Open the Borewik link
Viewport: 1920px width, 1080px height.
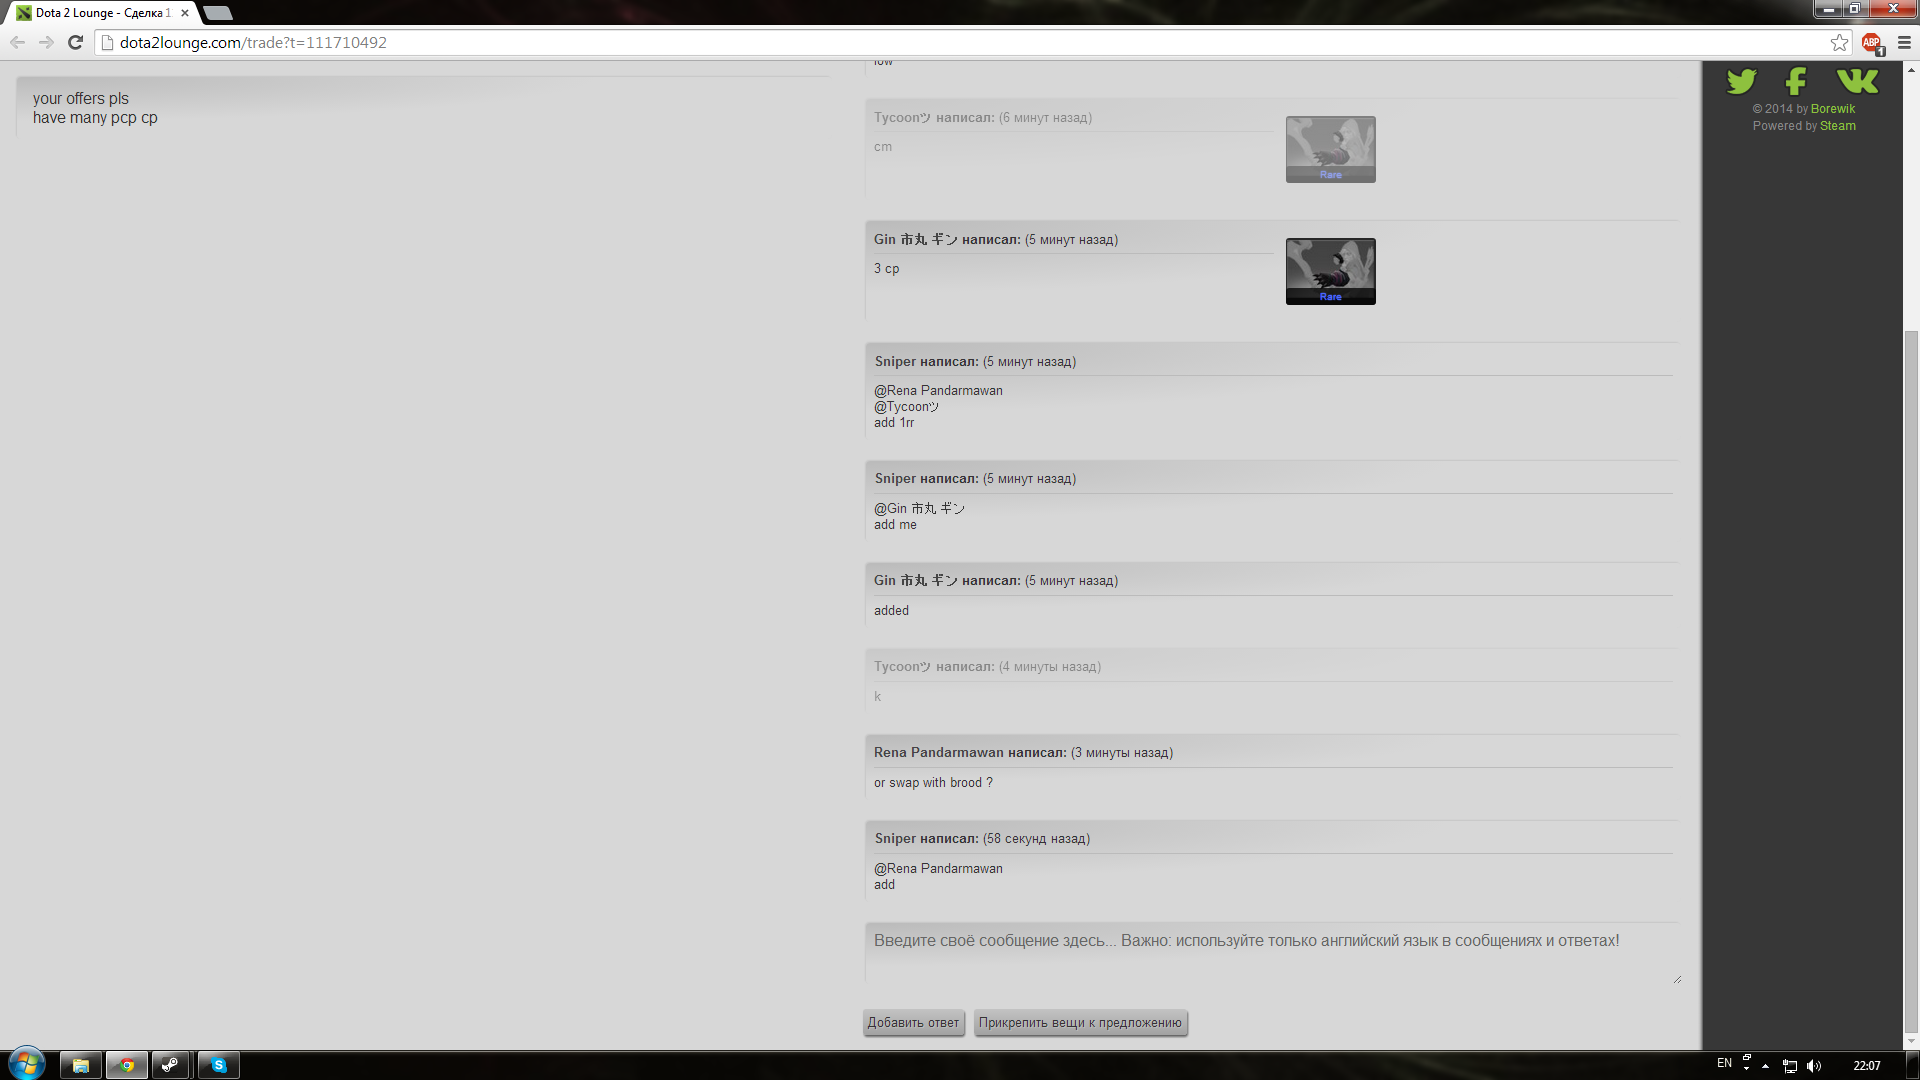pos(1832,109)
